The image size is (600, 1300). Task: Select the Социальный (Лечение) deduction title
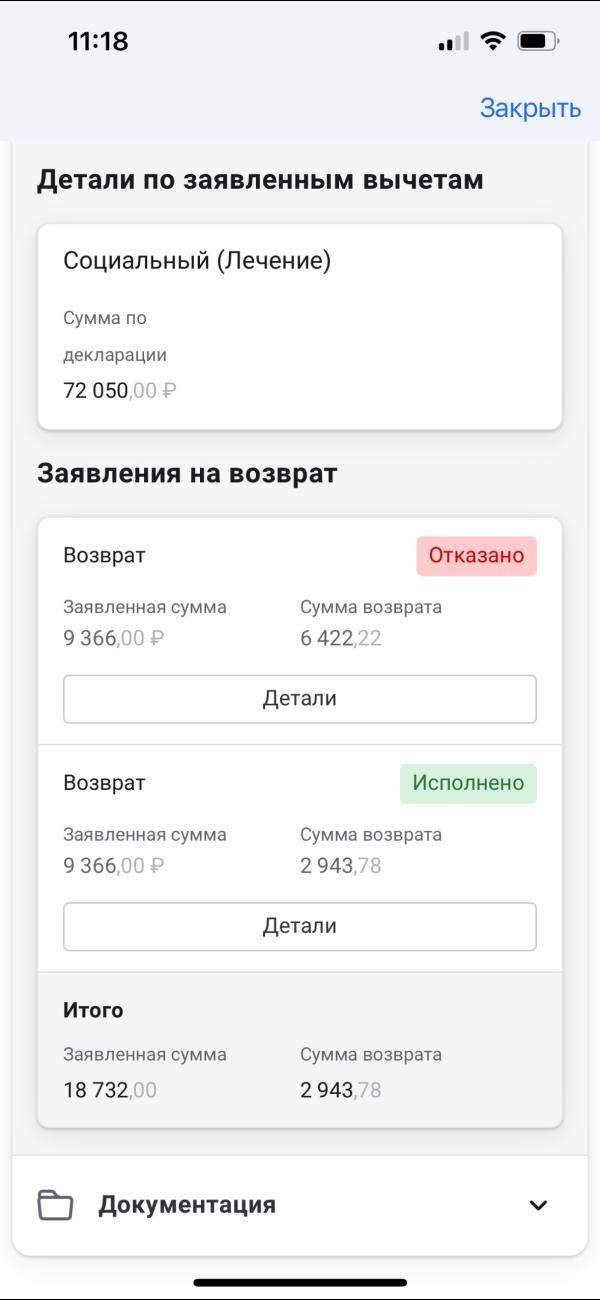(x=197, y=261)
